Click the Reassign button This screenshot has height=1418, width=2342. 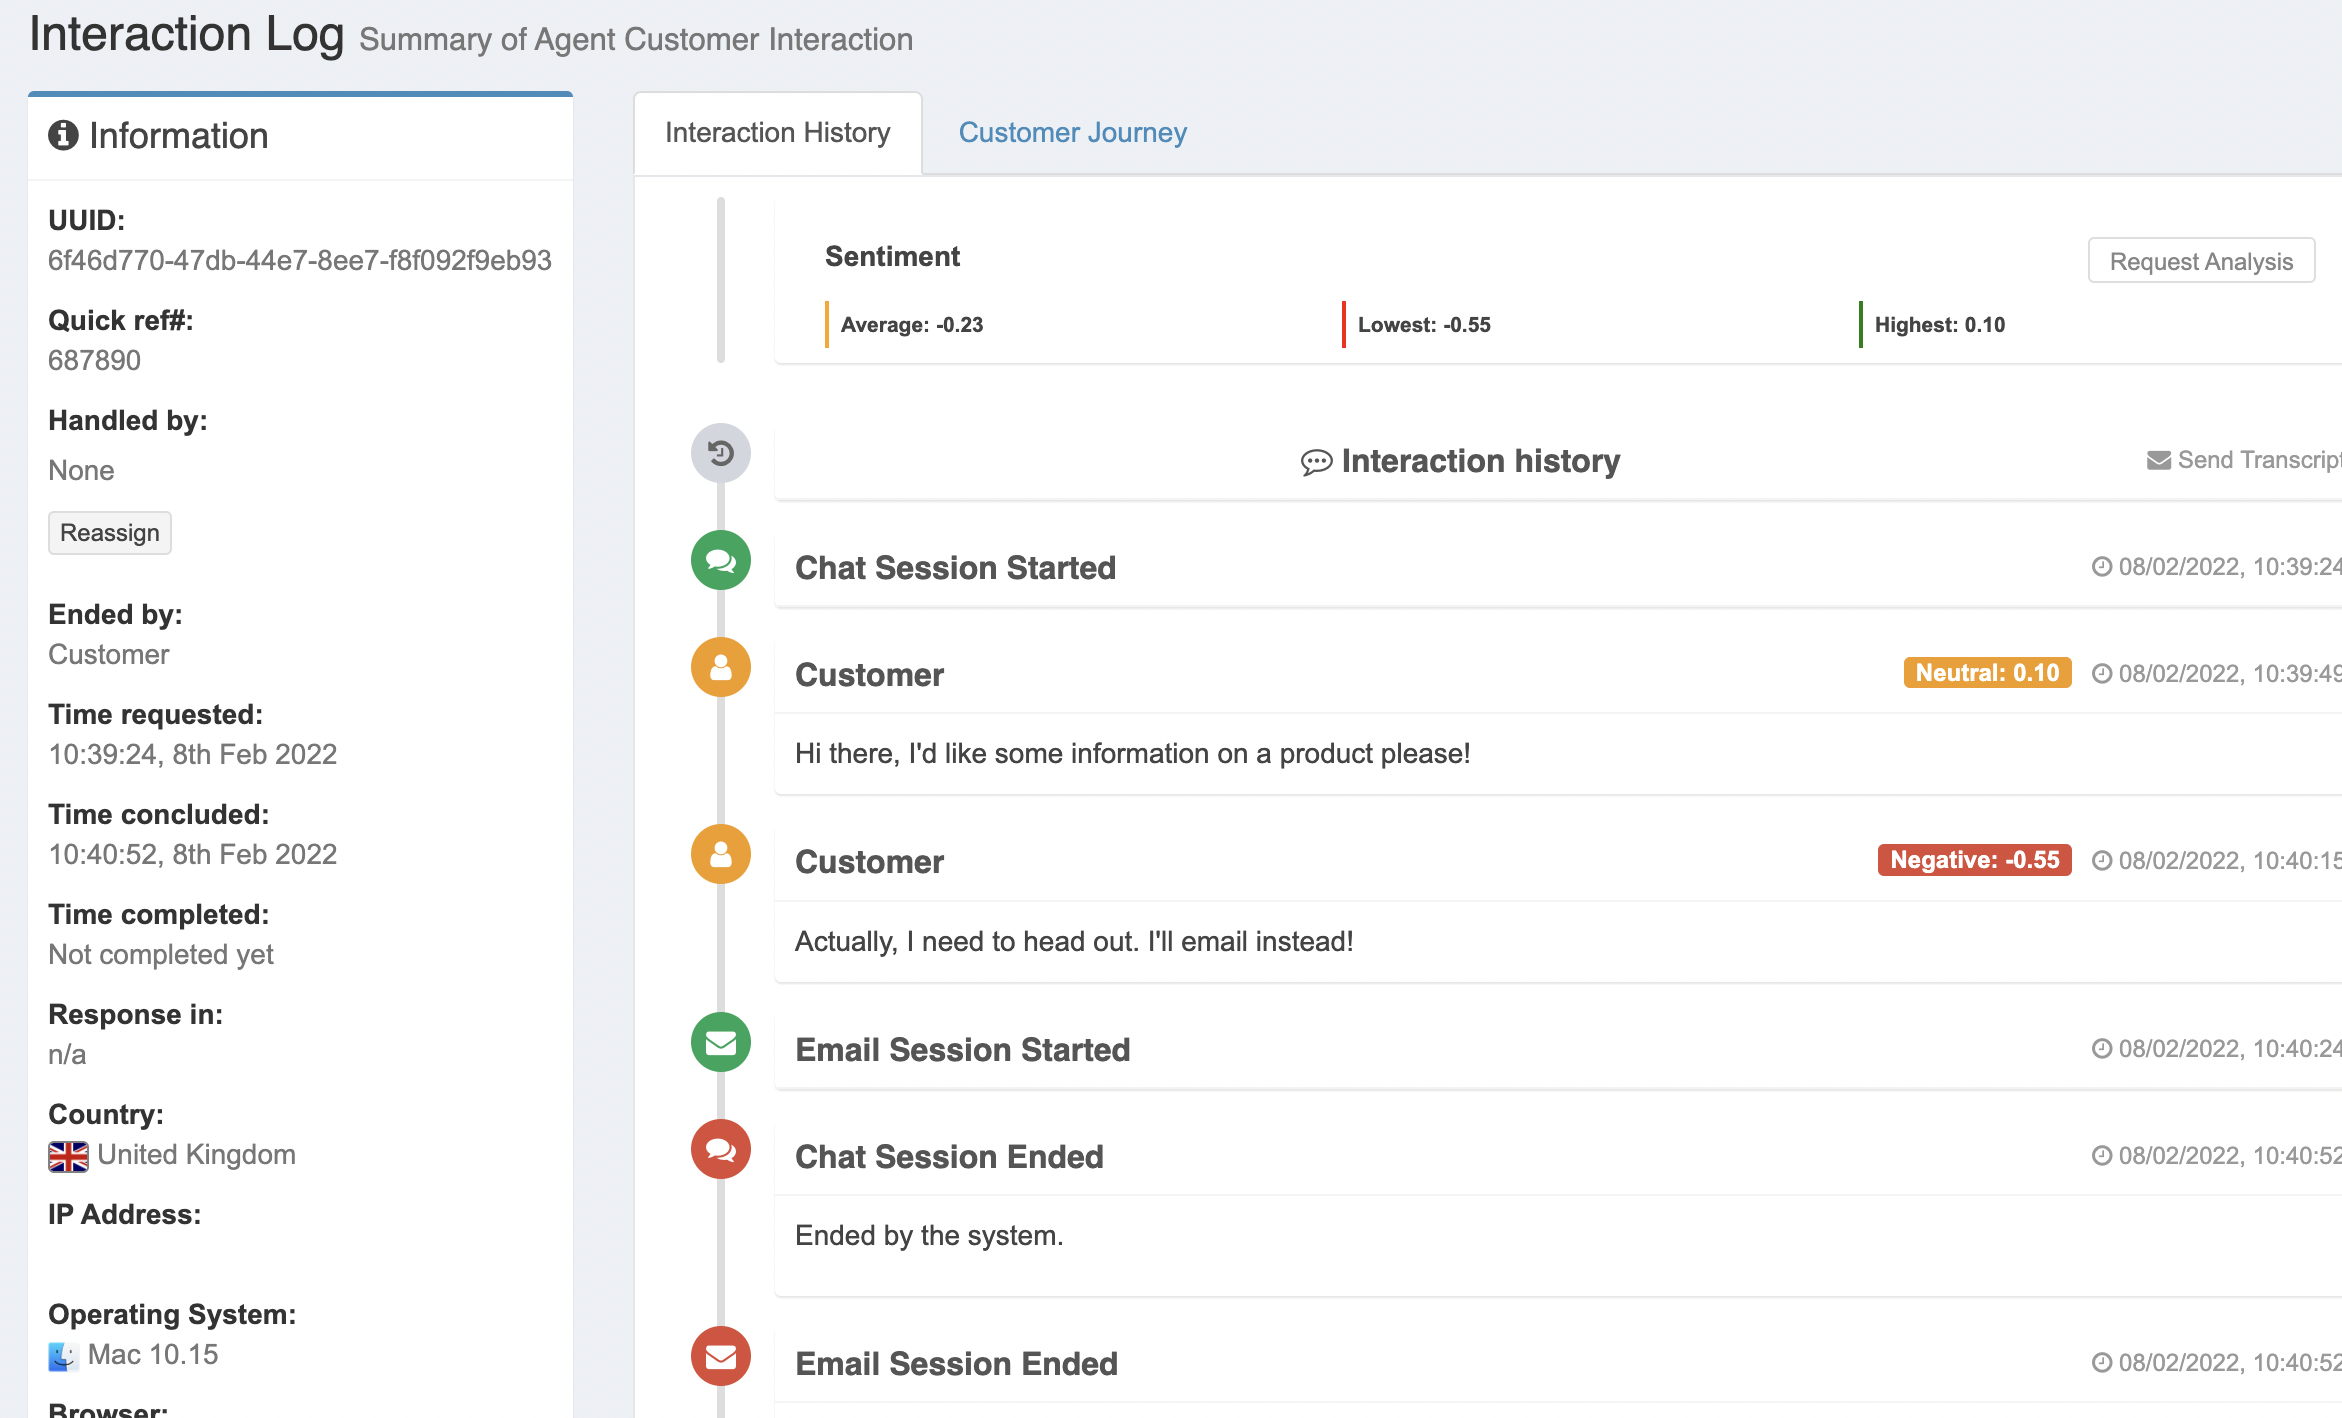click(x=110, y=533)
